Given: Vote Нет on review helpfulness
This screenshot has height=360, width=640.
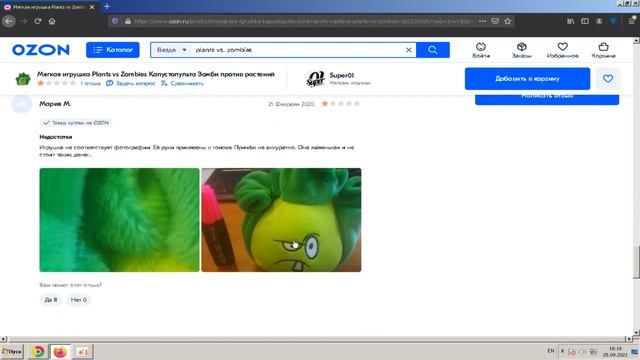Looking at the screenshot, I should [x=79, y=300].
